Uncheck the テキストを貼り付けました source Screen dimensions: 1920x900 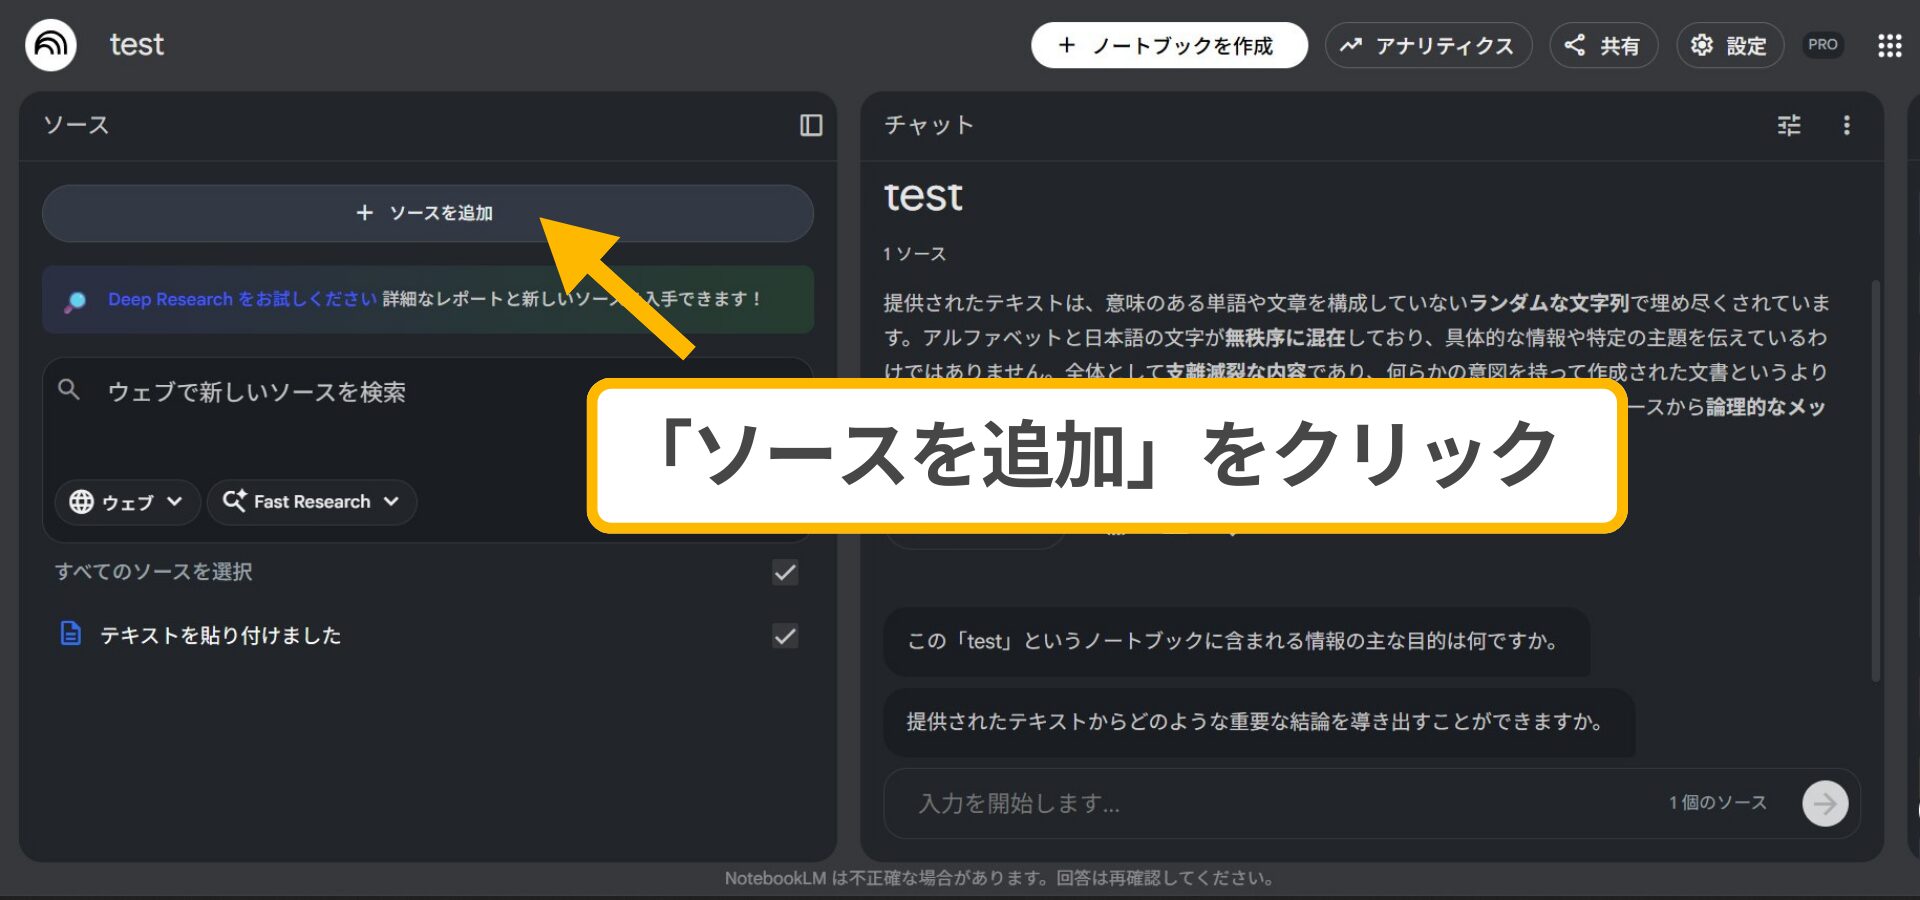784,636
